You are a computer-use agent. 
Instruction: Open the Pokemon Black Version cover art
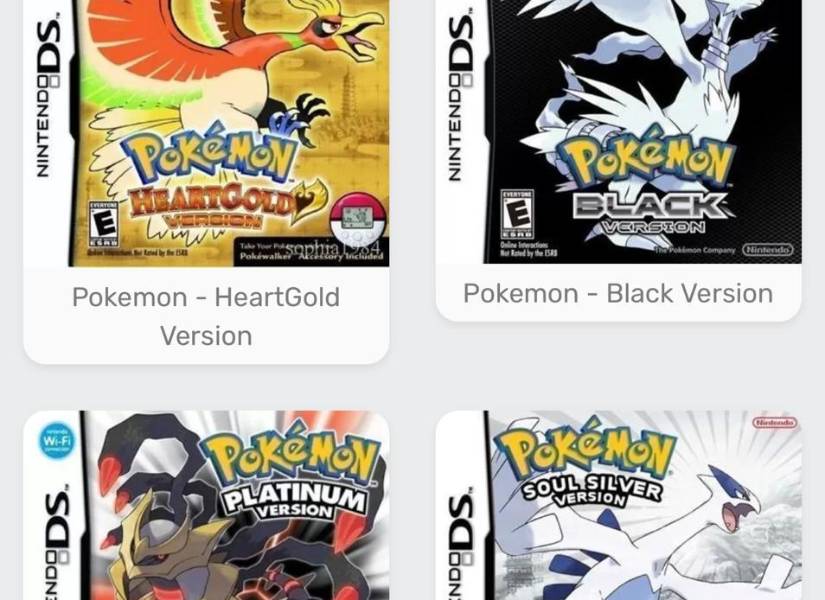point(619,132)
